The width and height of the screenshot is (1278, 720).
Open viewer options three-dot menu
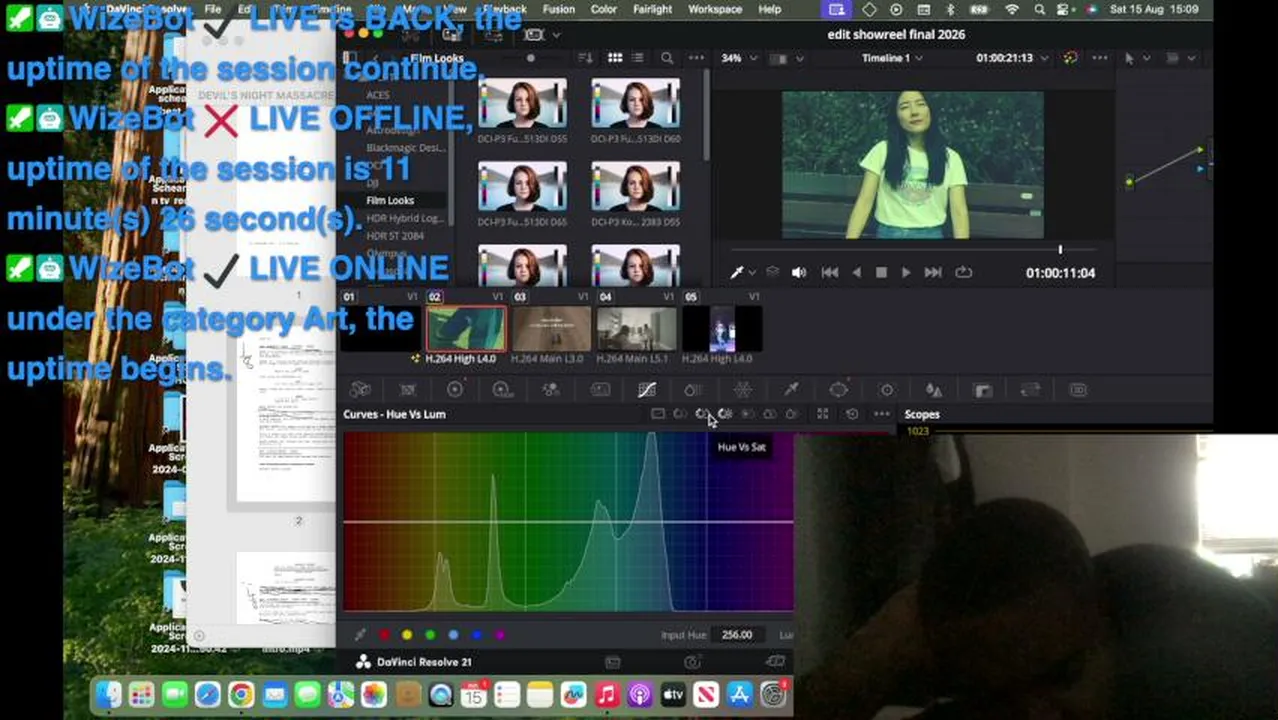[x=1099, y=58]
